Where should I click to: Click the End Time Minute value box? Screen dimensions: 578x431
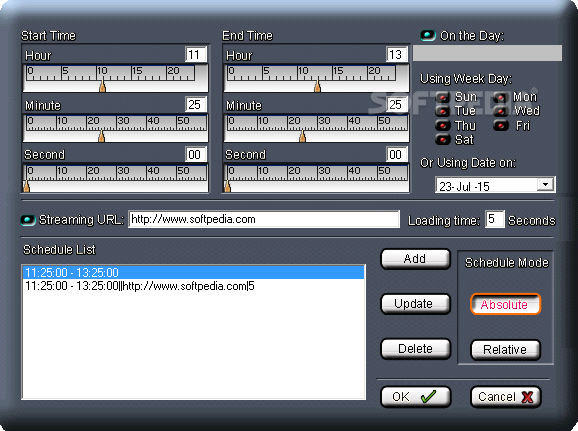[x=397, y=104]
